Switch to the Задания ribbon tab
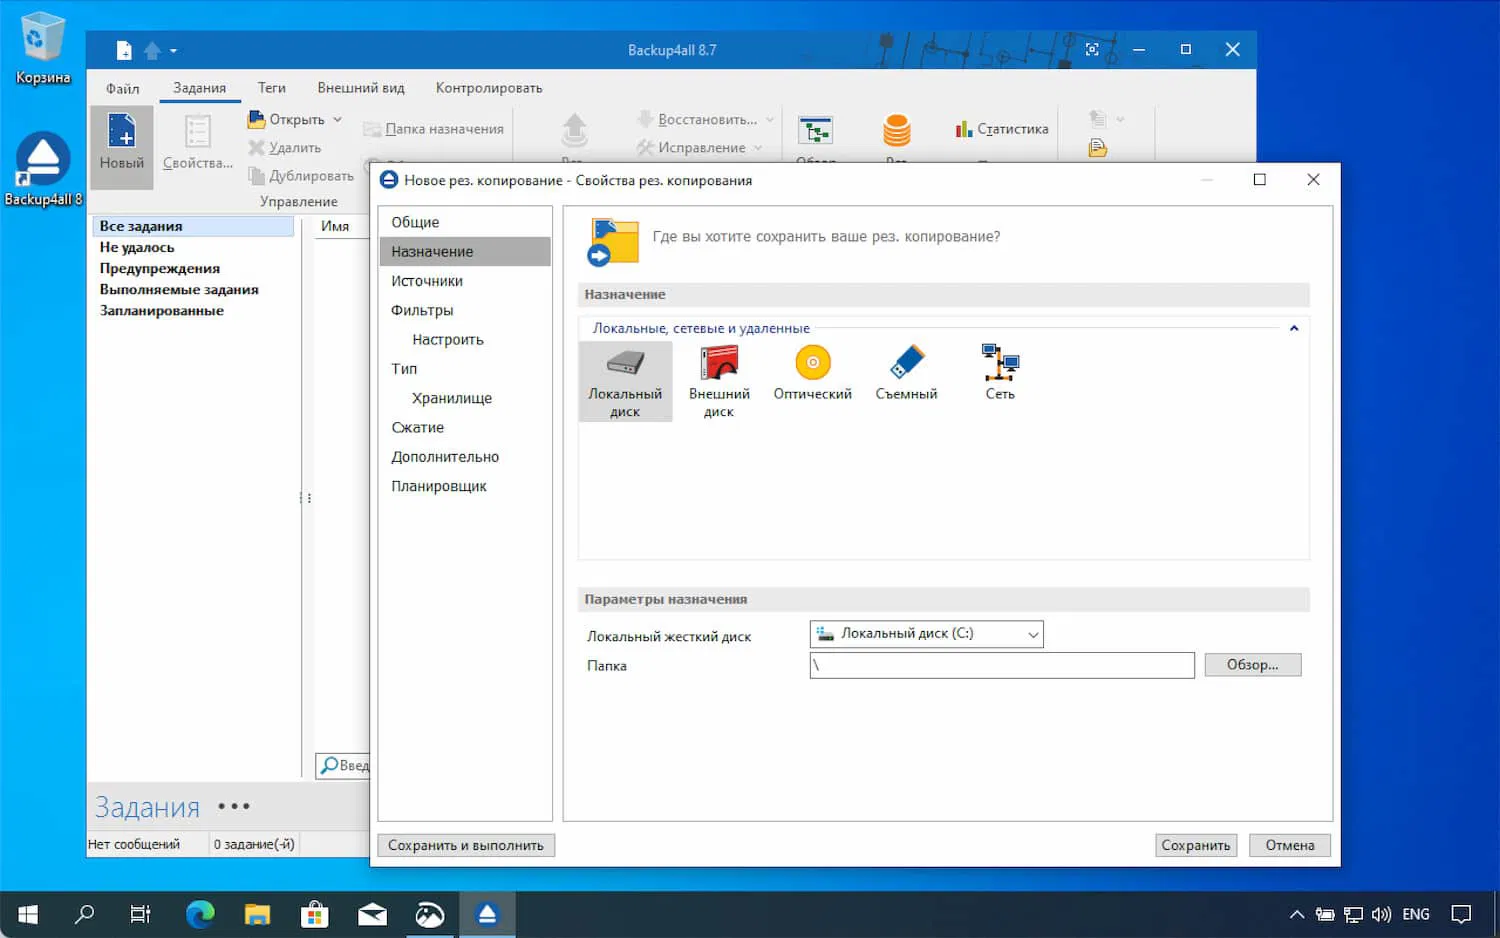The height and width of the screenshot is (938, 1500). coord(199,87)
